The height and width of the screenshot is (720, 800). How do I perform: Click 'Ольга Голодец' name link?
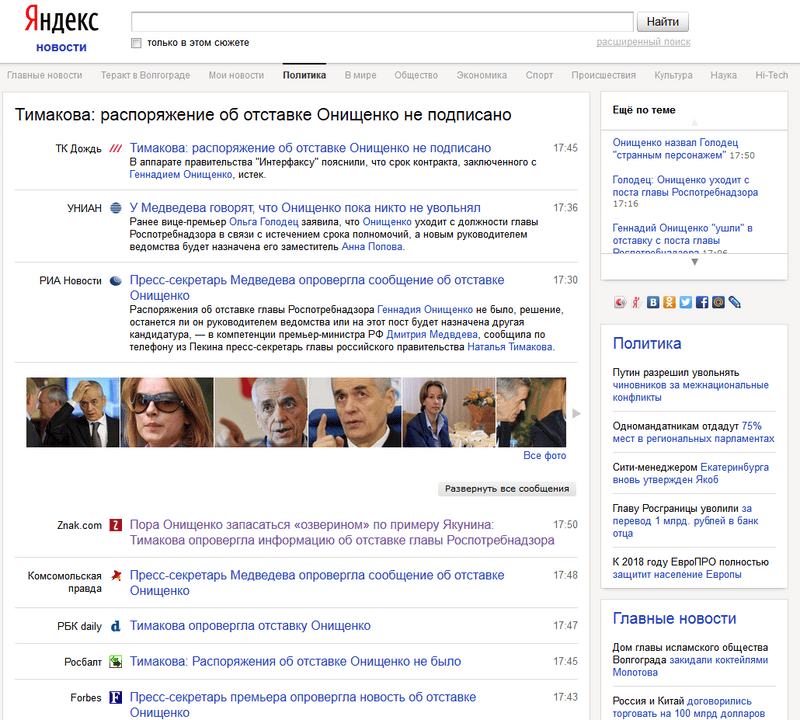264,222
